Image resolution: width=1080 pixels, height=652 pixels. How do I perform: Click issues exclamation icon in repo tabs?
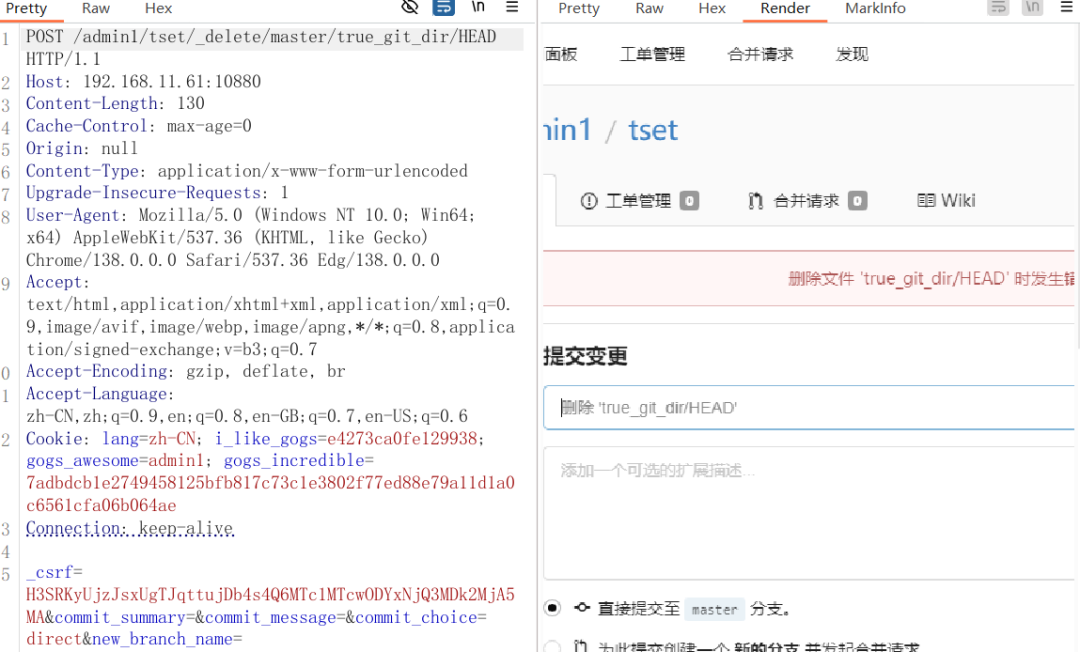pyautogui.click(x=589, y=201)
